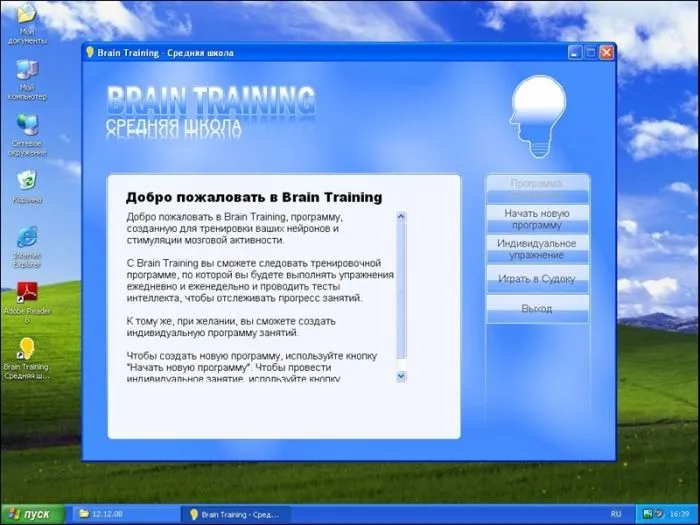Click the welcome text scroll up arrow

coord(401,217)
